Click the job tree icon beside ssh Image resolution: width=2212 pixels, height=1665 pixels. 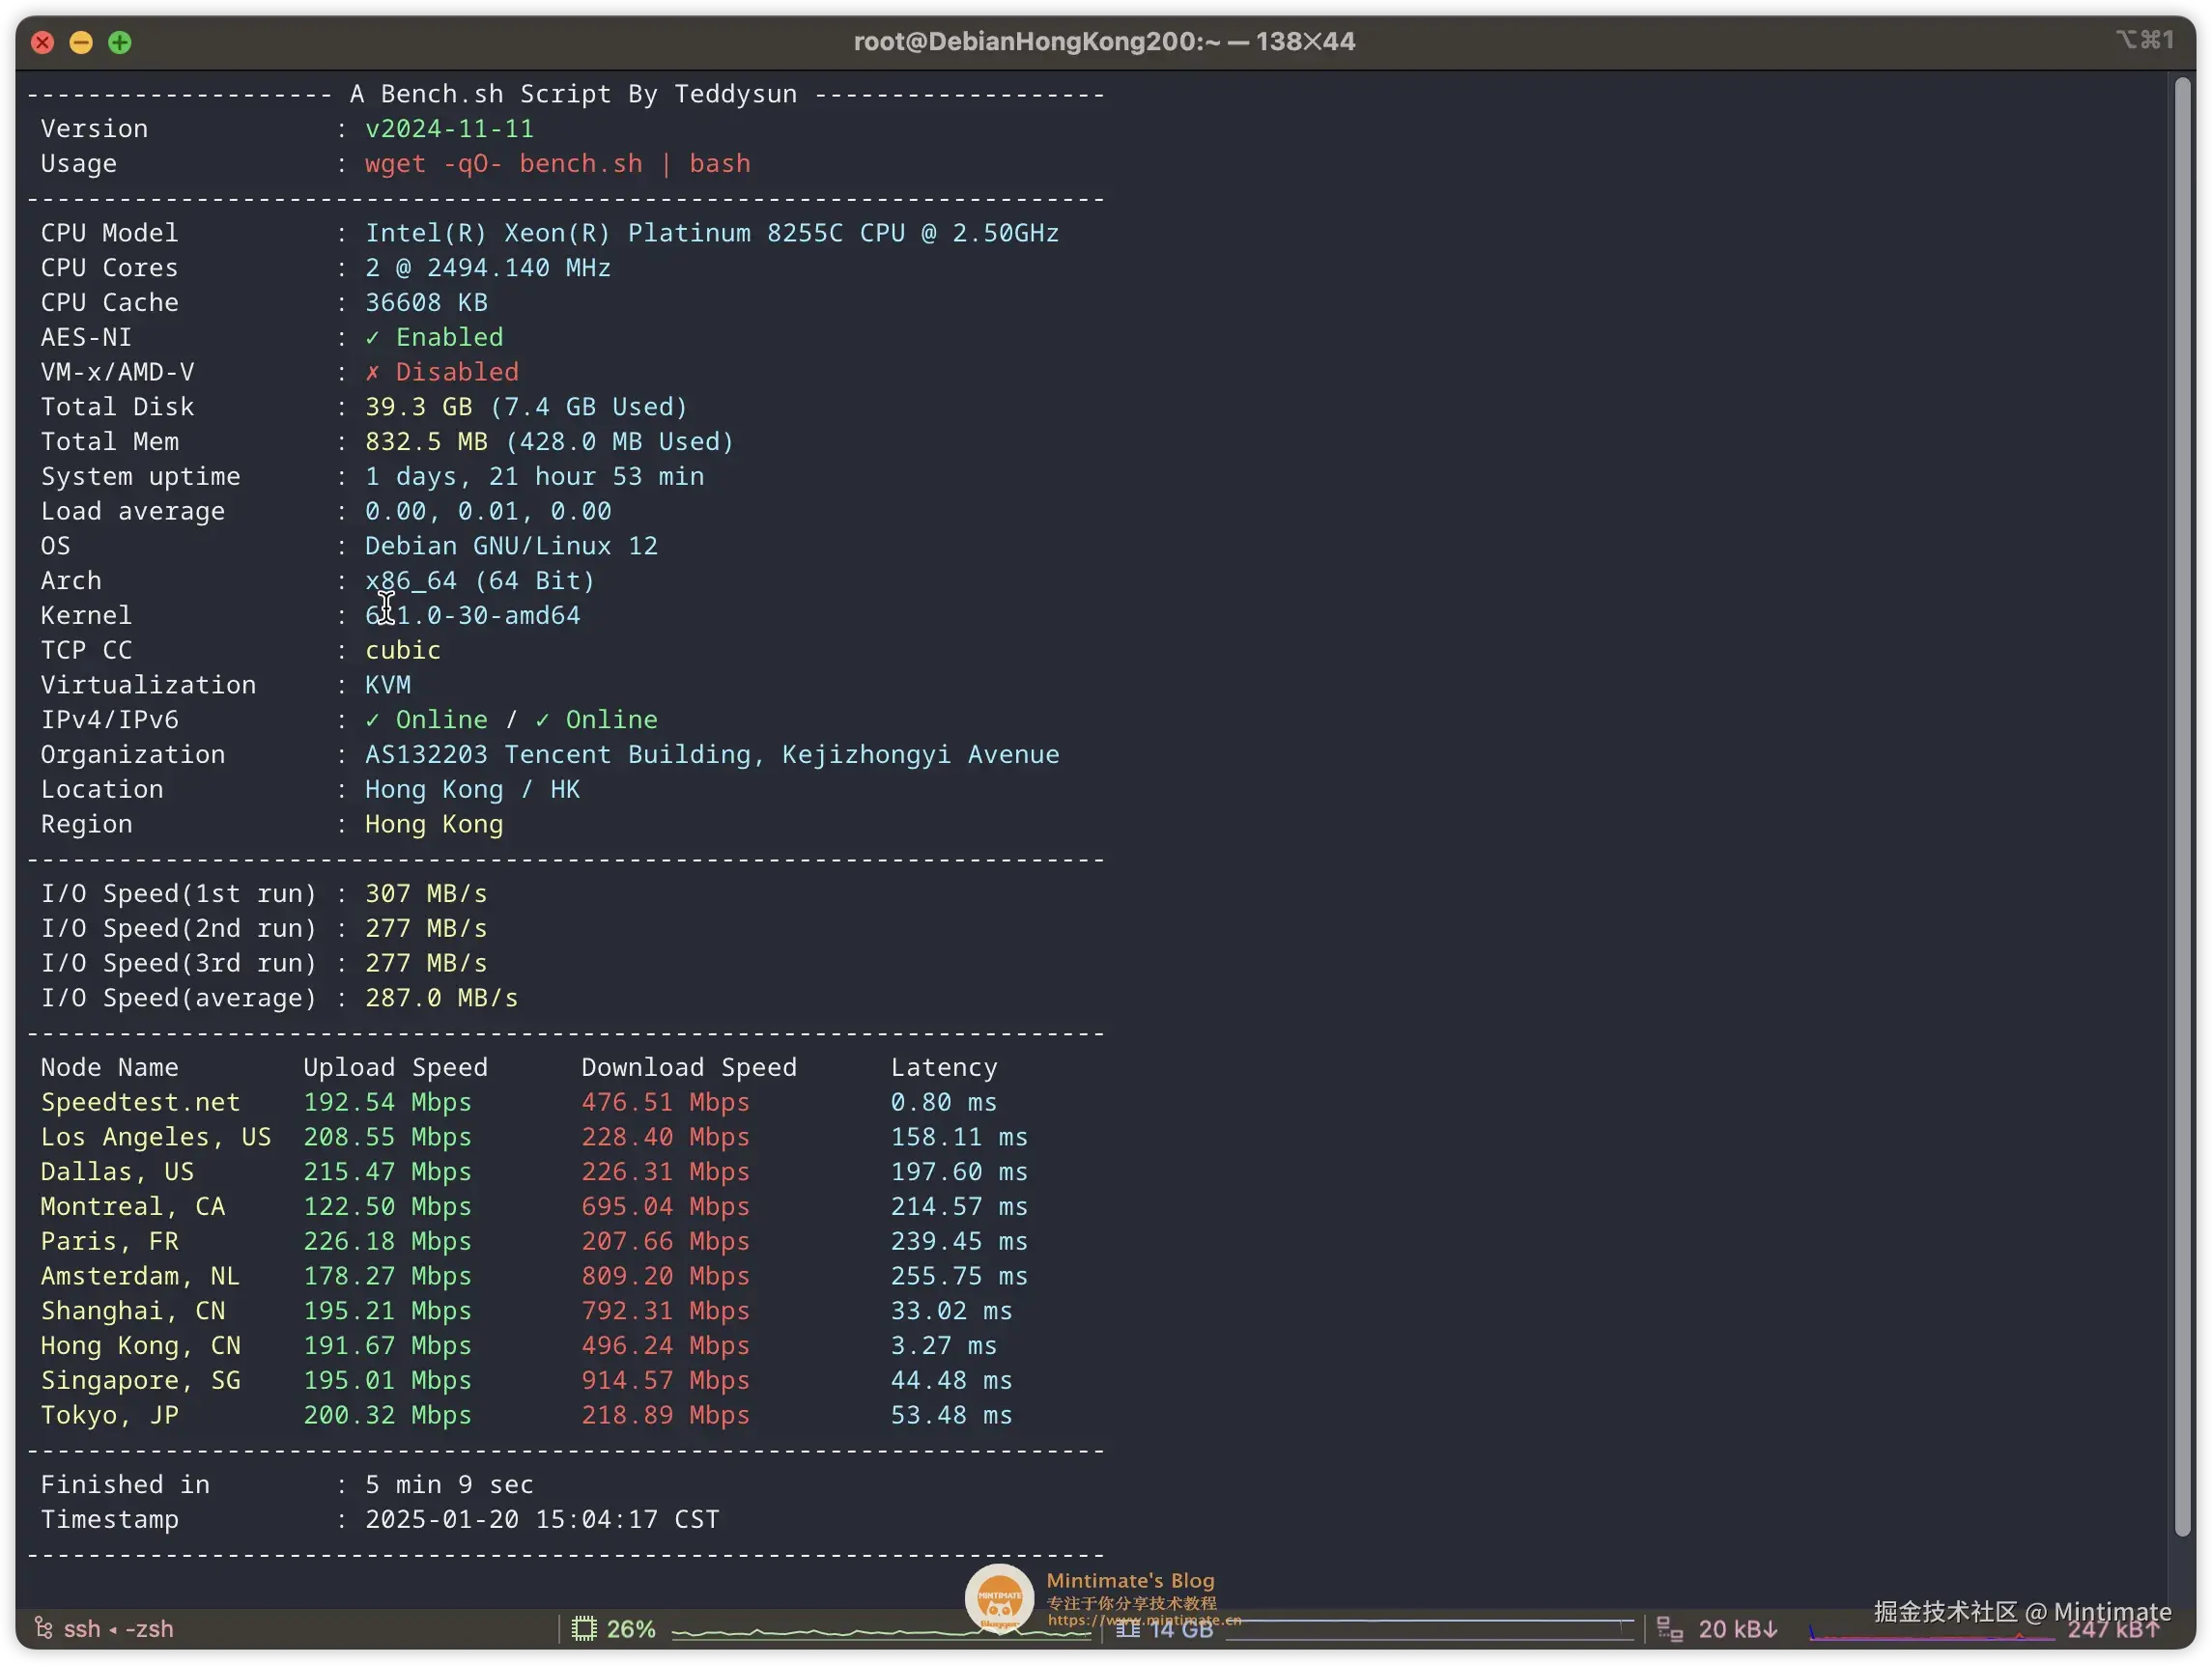click(x=43, y=1628)
